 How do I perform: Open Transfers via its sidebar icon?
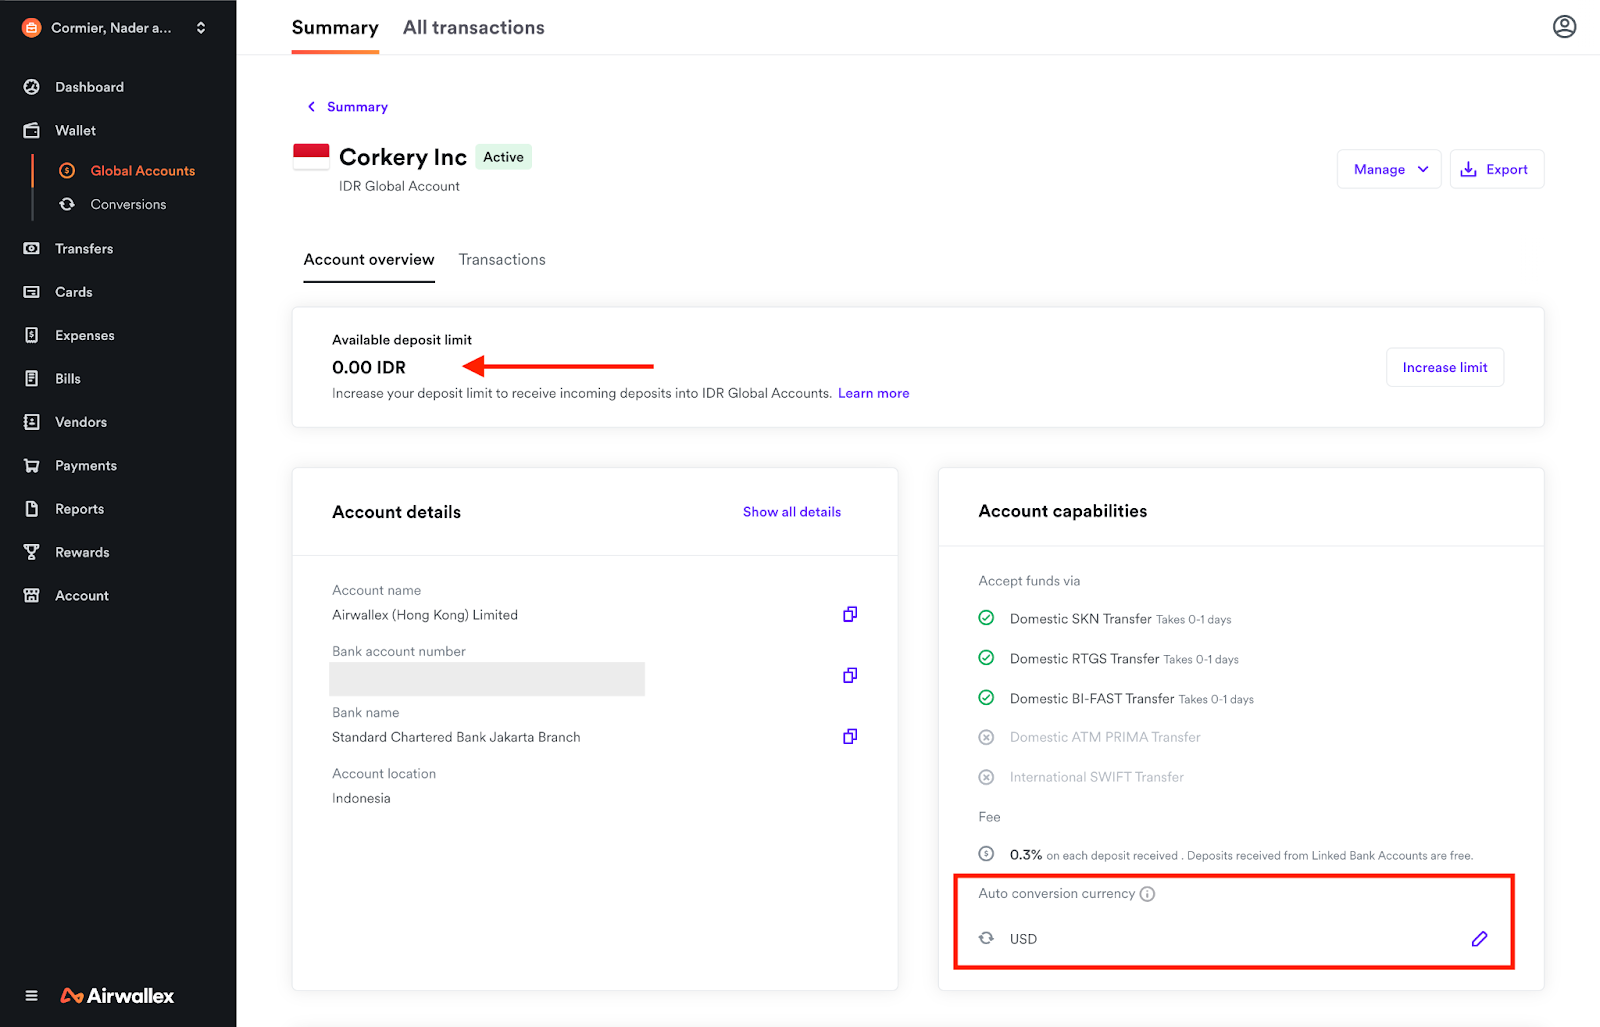[x=32, y=248]
